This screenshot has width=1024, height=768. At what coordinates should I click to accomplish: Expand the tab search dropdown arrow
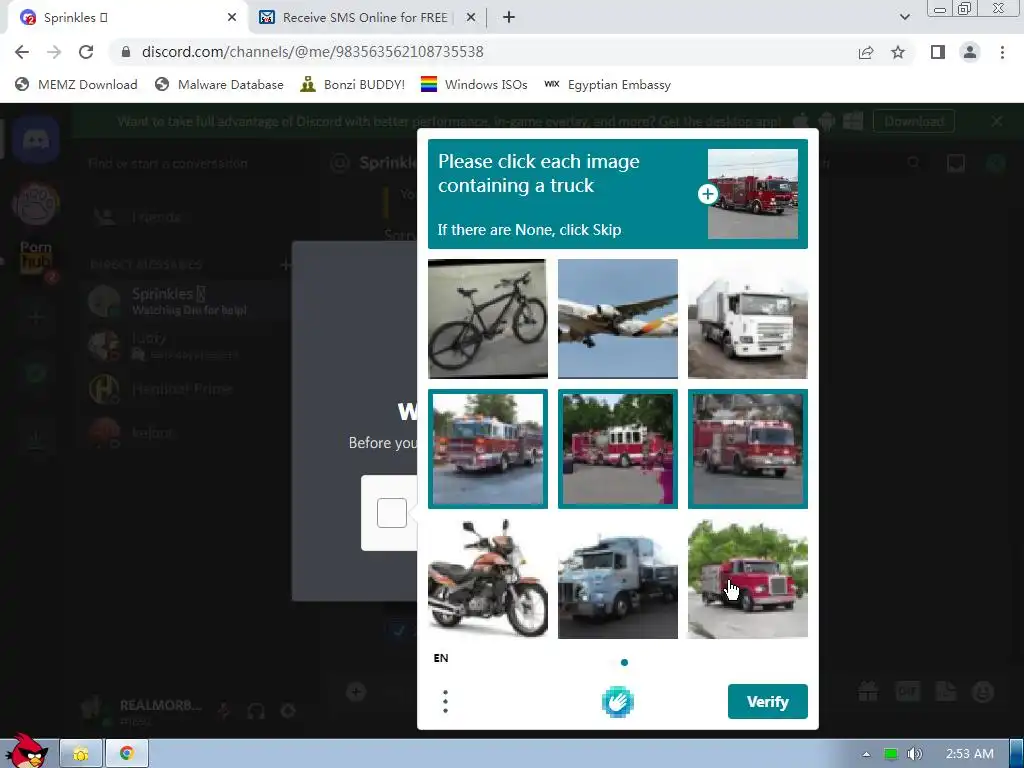coord(904,18)
